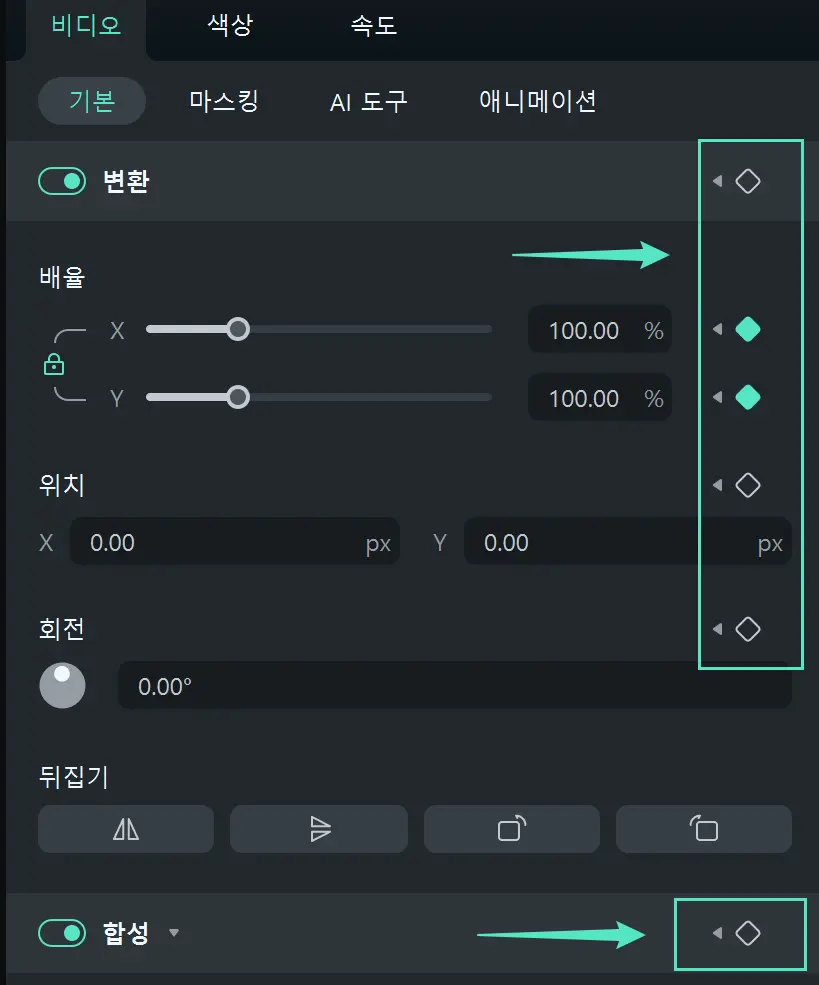Open the 마스킹 sub-tab
The height and width of the screenshot is (985, 819).
(x=224, y=101)
